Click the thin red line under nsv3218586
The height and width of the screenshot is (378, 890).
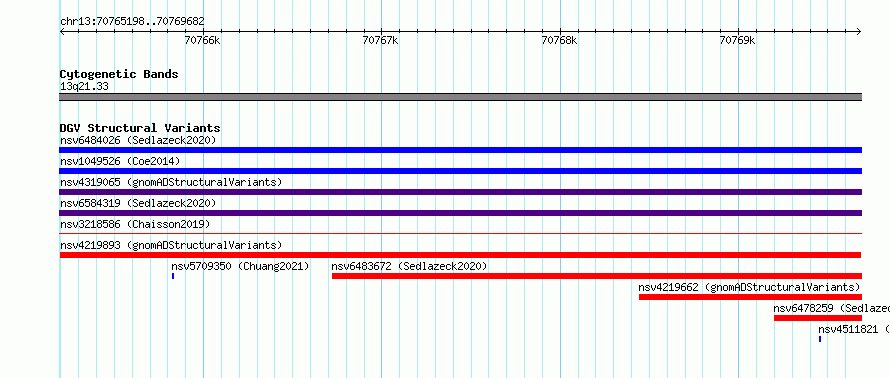[460, 233]
